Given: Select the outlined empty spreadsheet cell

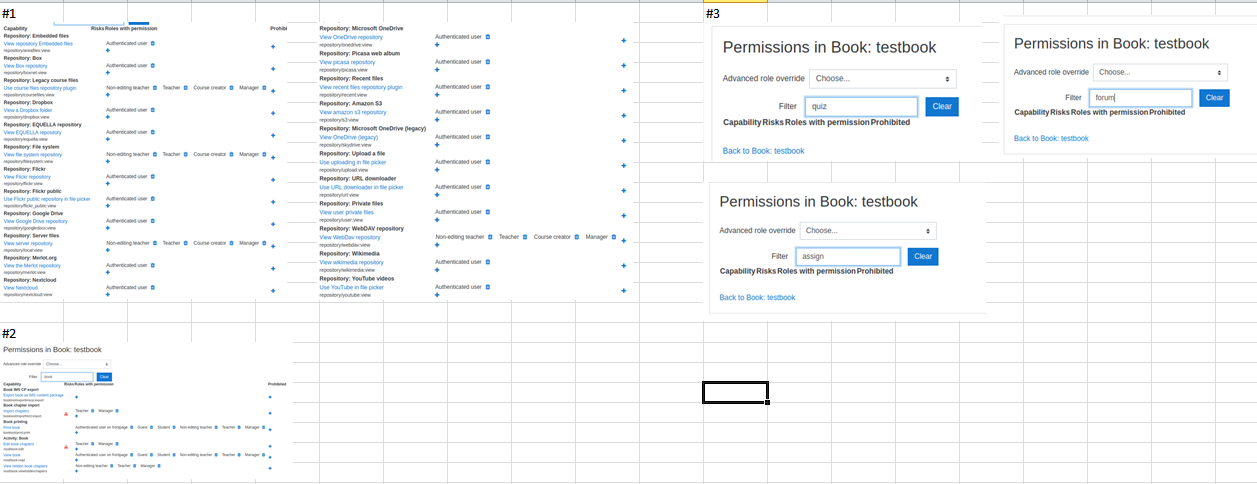Looking at the screenshot, I should click(735, 392).
